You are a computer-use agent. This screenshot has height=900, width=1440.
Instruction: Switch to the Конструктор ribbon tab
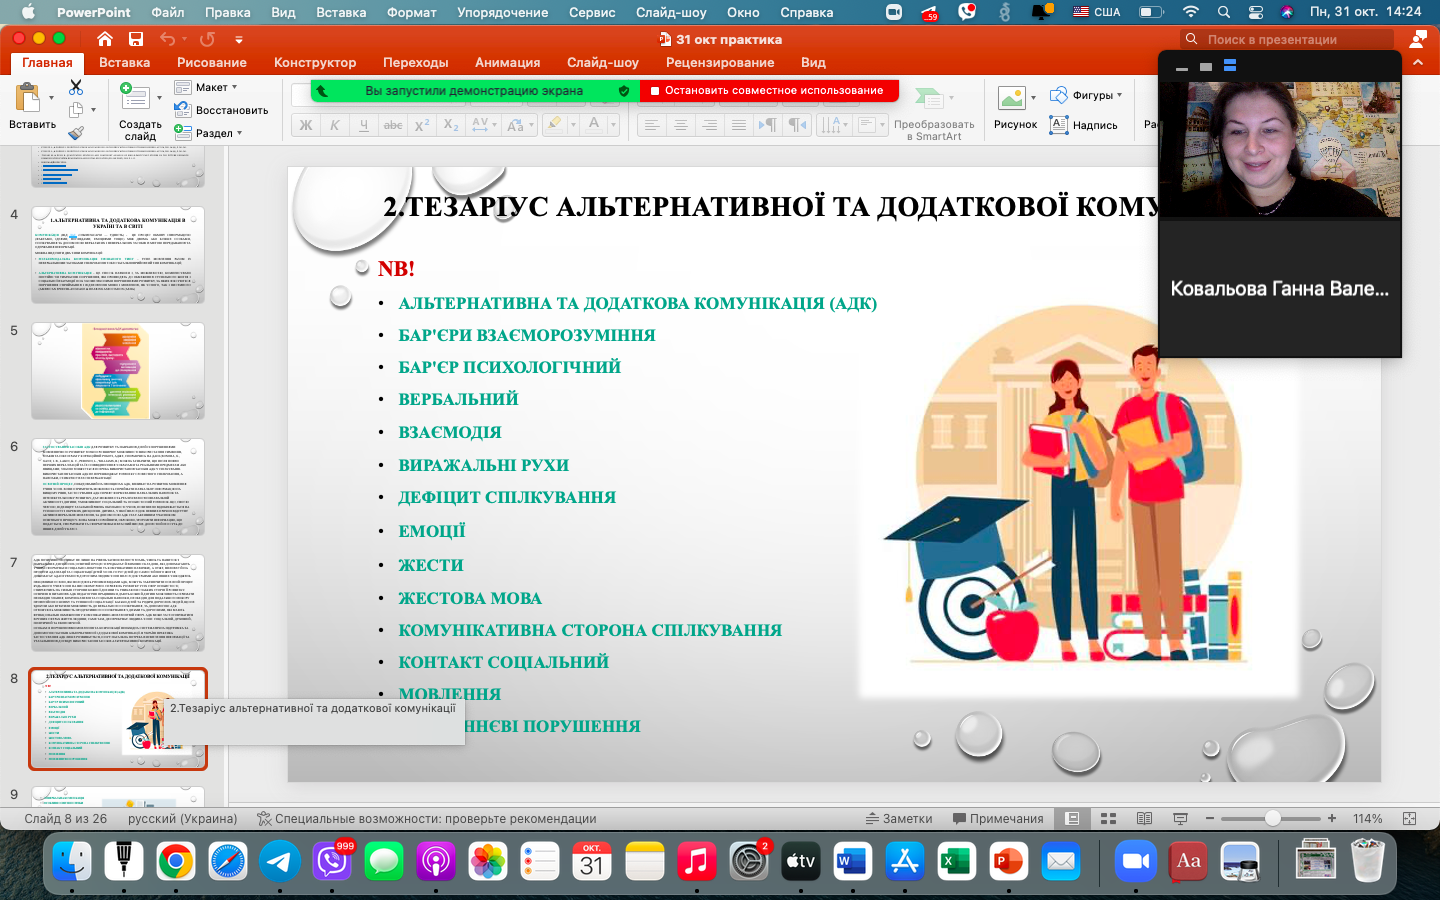(315, 62)
